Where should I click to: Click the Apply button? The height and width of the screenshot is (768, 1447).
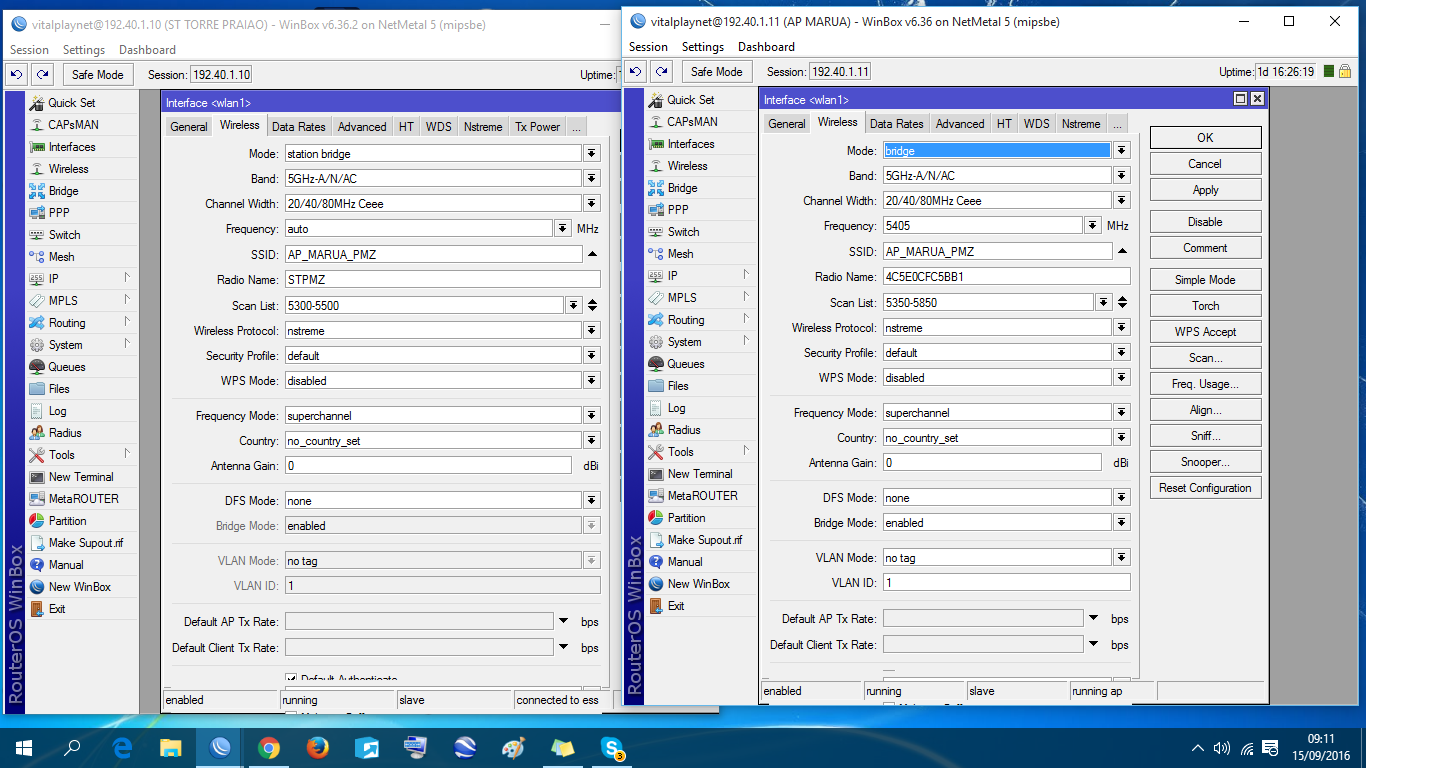pyautogui.click(x=1205, y=190)
